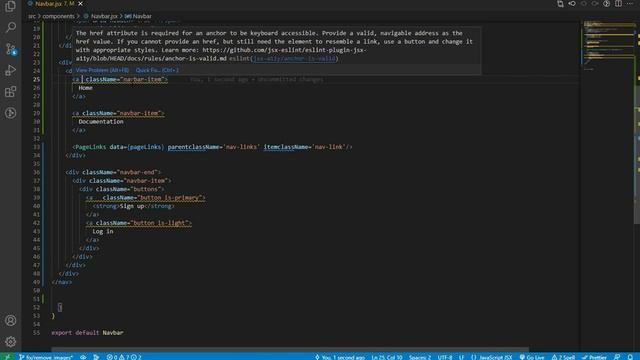Click Quick Fix in the hover tooltip
The image size is (640, 360).
(157, 70)
